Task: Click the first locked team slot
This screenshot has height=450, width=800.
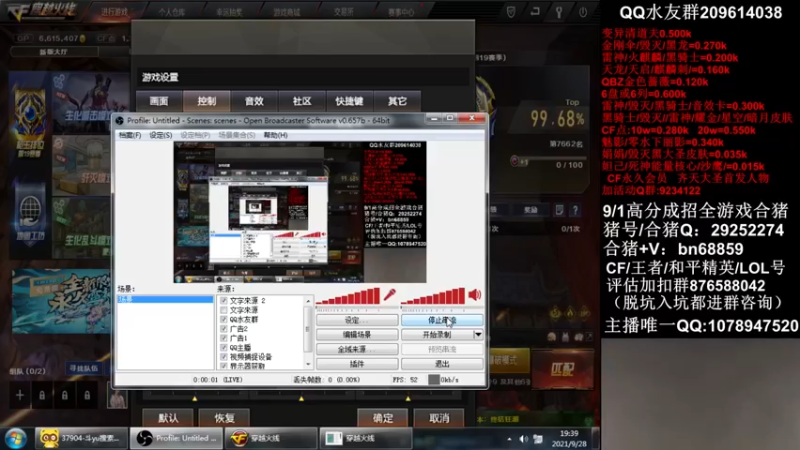Action: (x=42, y=395)
